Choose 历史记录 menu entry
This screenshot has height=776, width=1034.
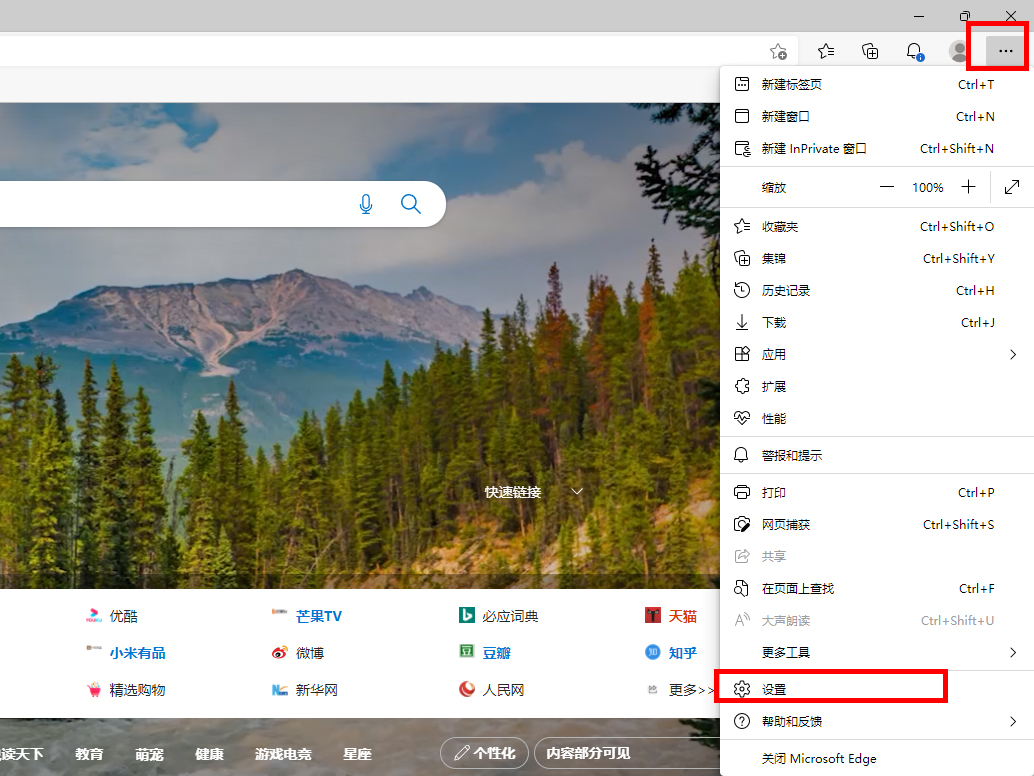pos(786,290)
